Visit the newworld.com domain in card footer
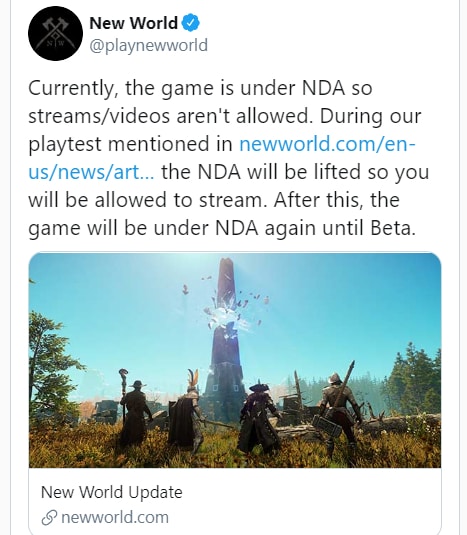The height and width of the screenshot is (535, 467). pos(115,518)
